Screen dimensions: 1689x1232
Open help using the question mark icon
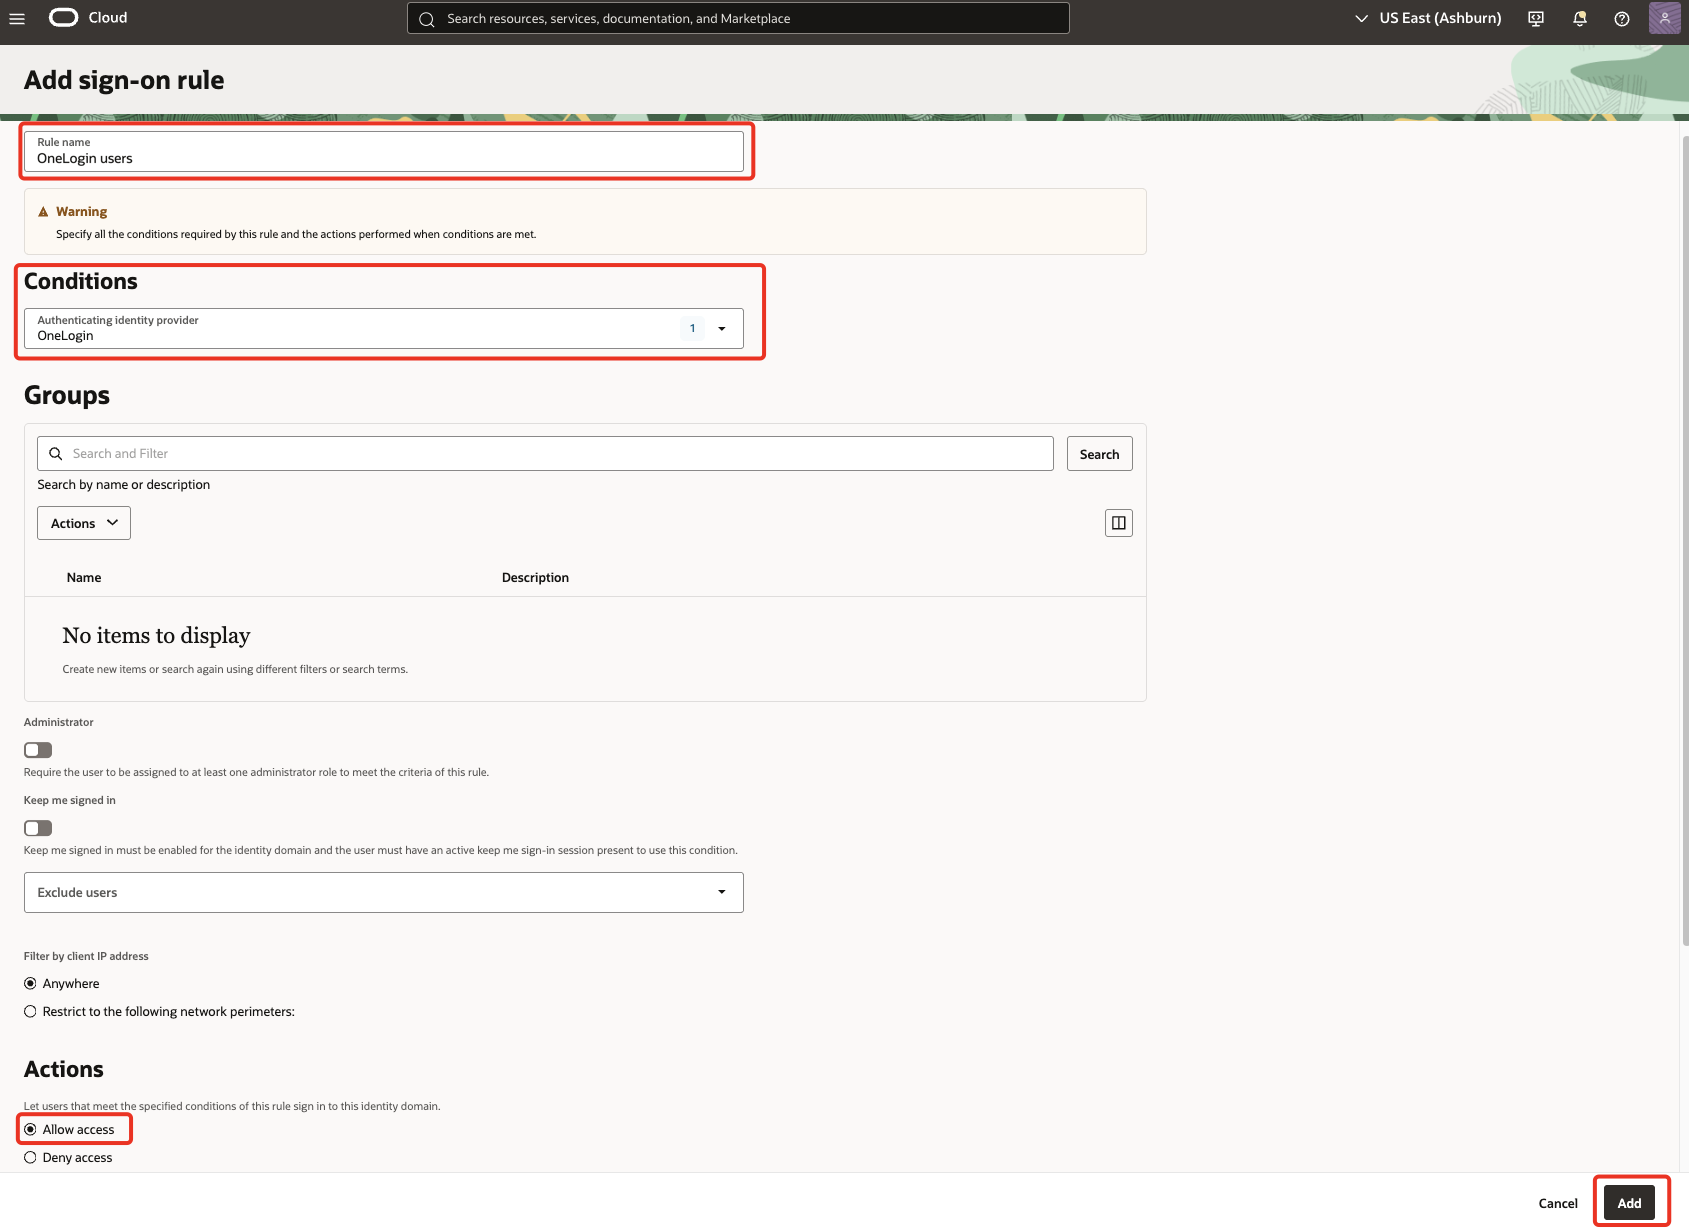1621,18
